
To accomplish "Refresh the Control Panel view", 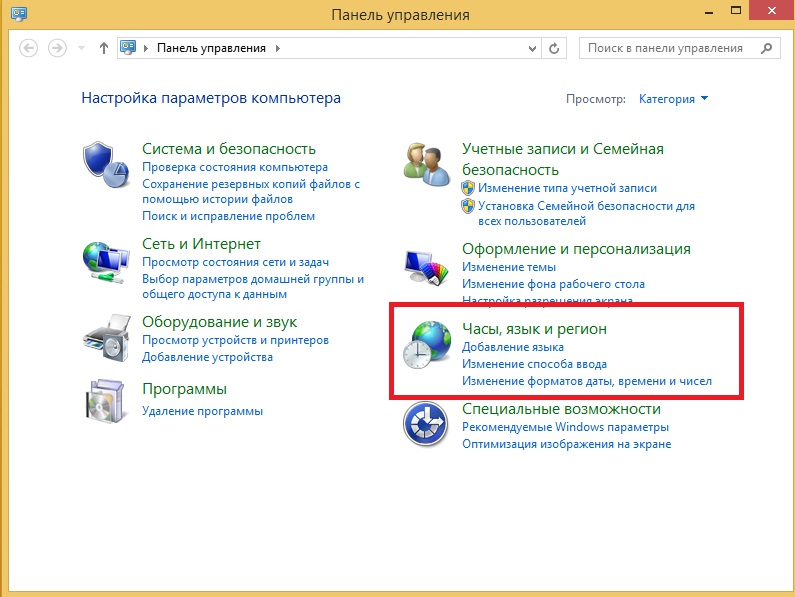I will 554,48.
